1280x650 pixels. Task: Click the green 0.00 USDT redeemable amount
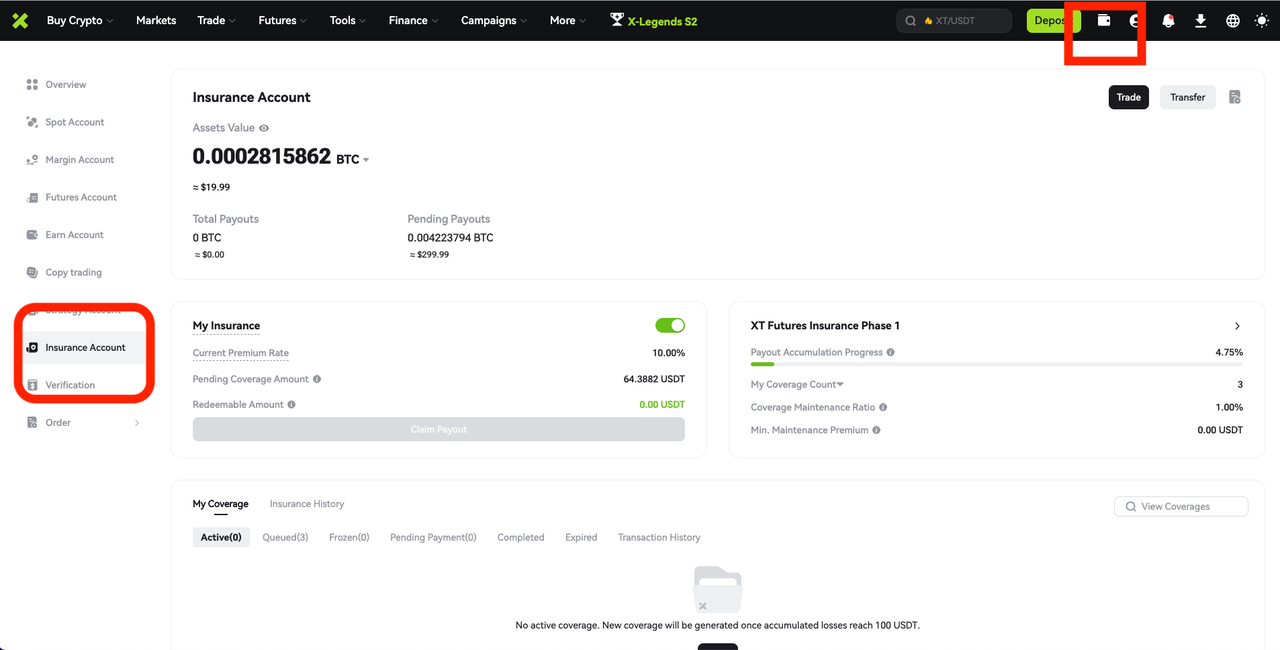click(x=662, y=405)
